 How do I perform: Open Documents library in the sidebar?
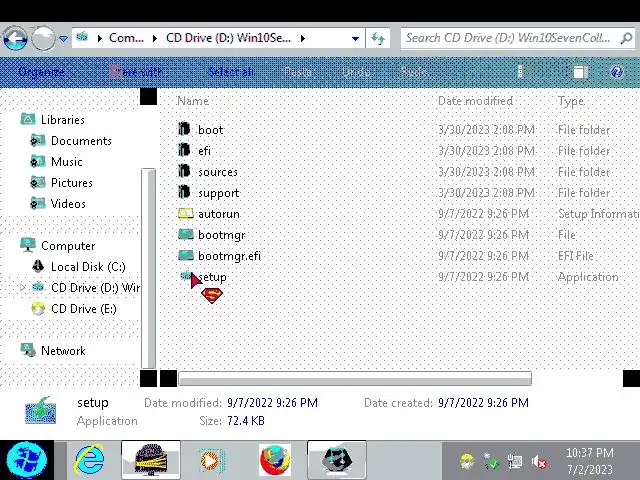(x=81, y=141)
